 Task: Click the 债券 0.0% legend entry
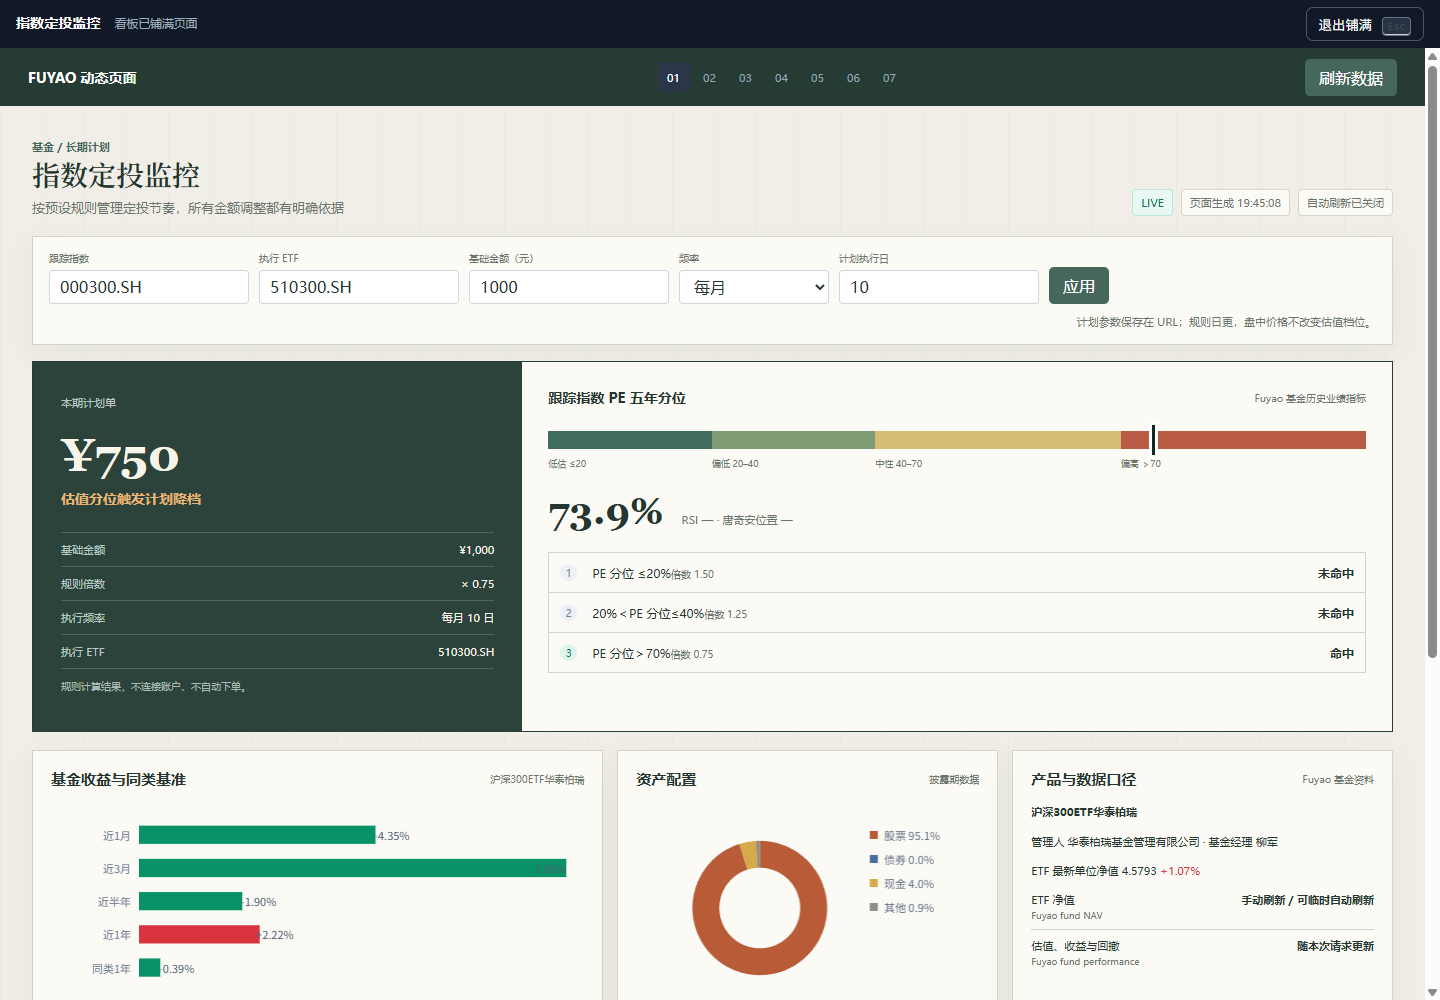coord(901,860)
